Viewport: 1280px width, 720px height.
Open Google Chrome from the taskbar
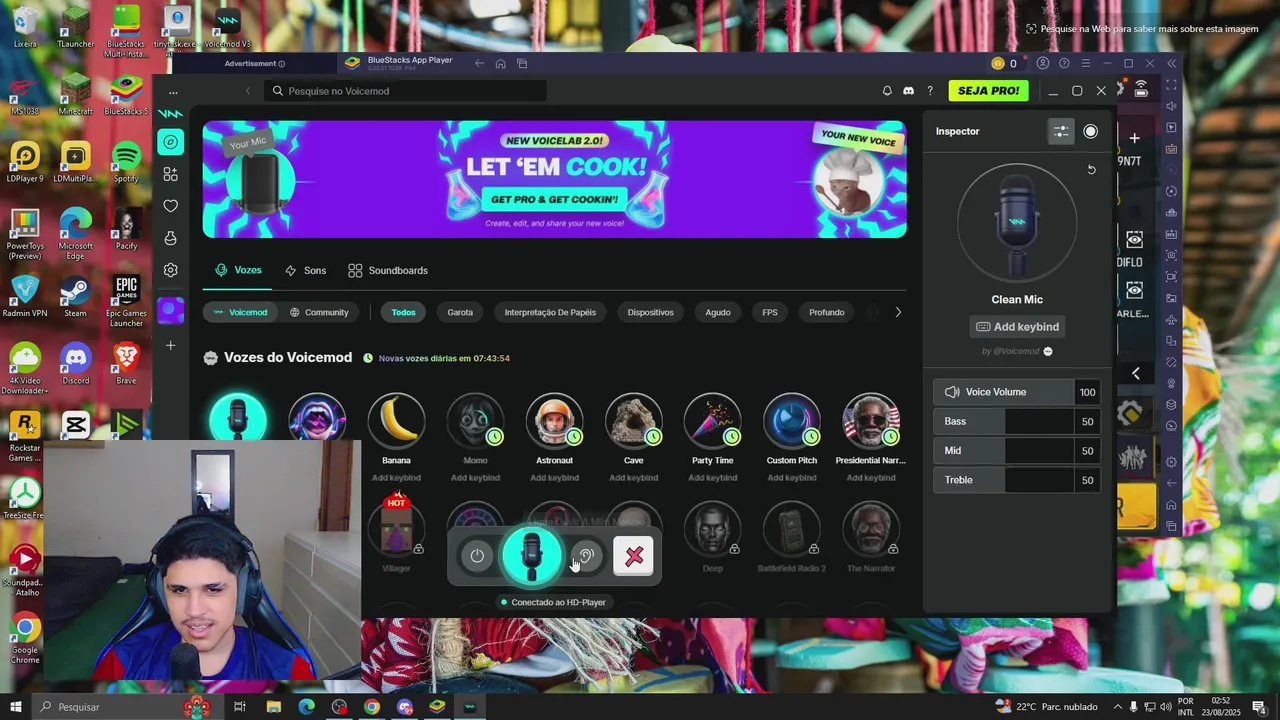pyautogui.click(x=372, y=707)
